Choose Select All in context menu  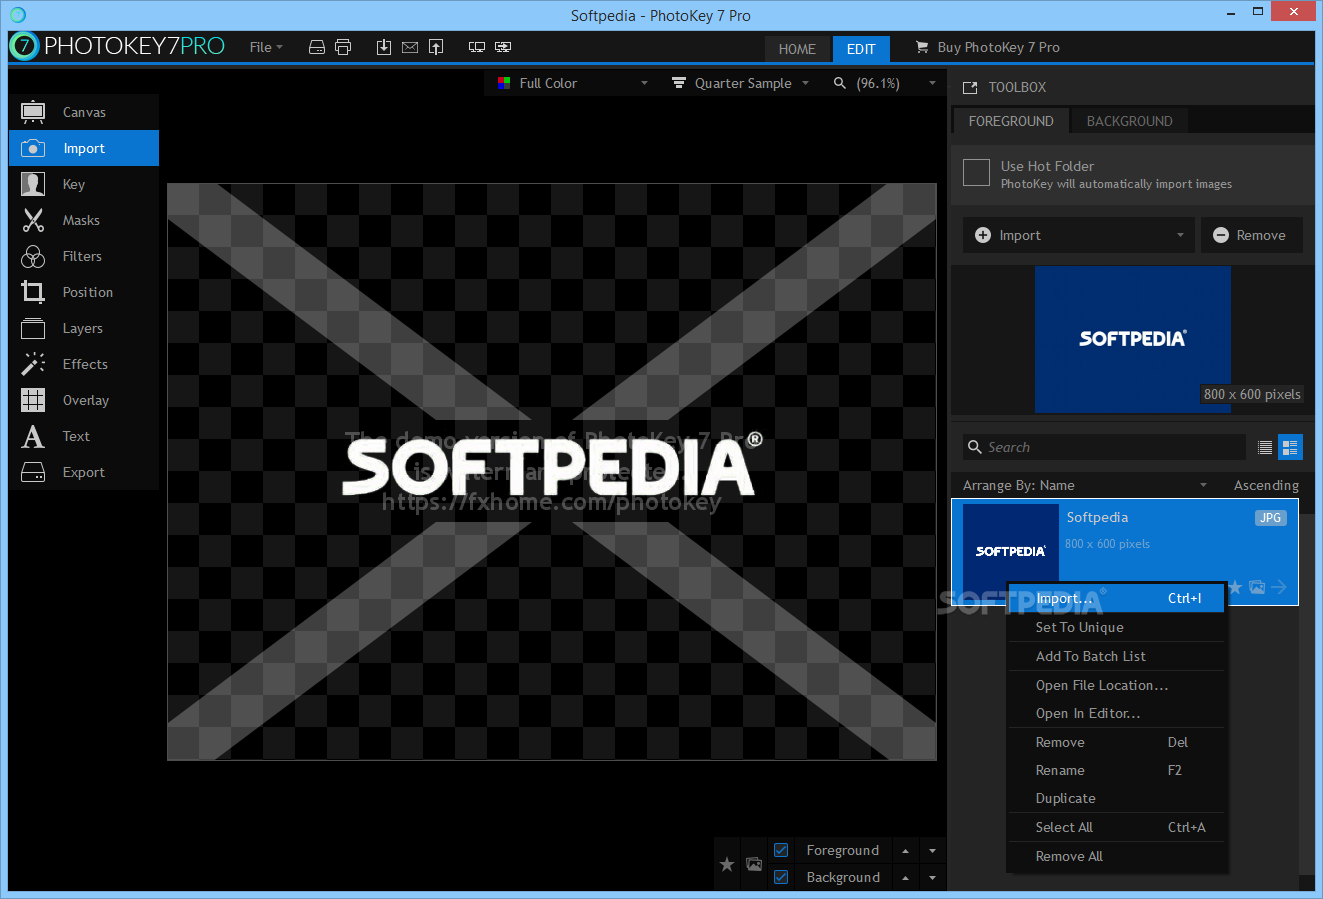1116,827
